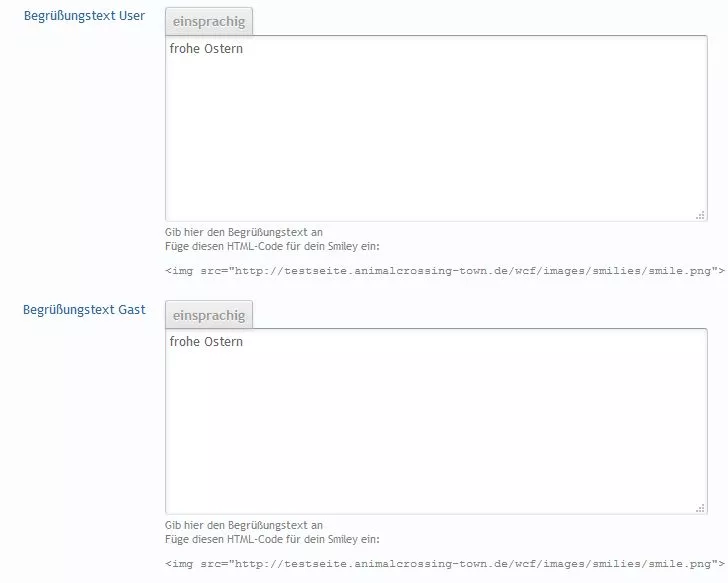Select the einsprachig tab for Begrüßungstext User

tap(209, 22)
